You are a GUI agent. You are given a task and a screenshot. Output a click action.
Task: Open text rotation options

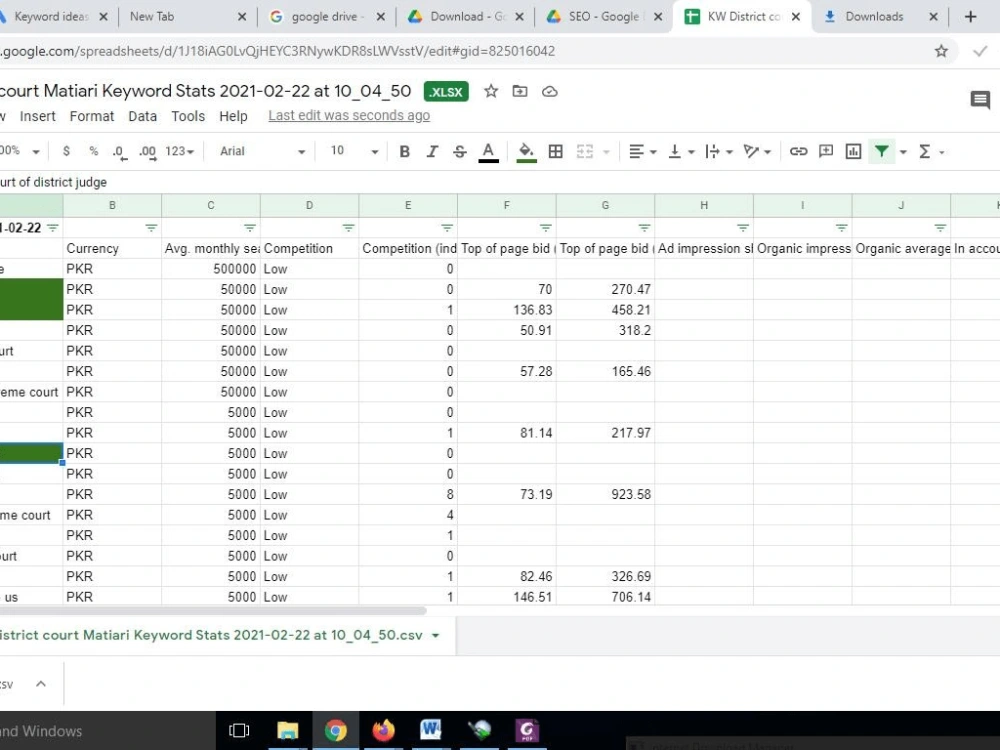[x=757, y=151]
